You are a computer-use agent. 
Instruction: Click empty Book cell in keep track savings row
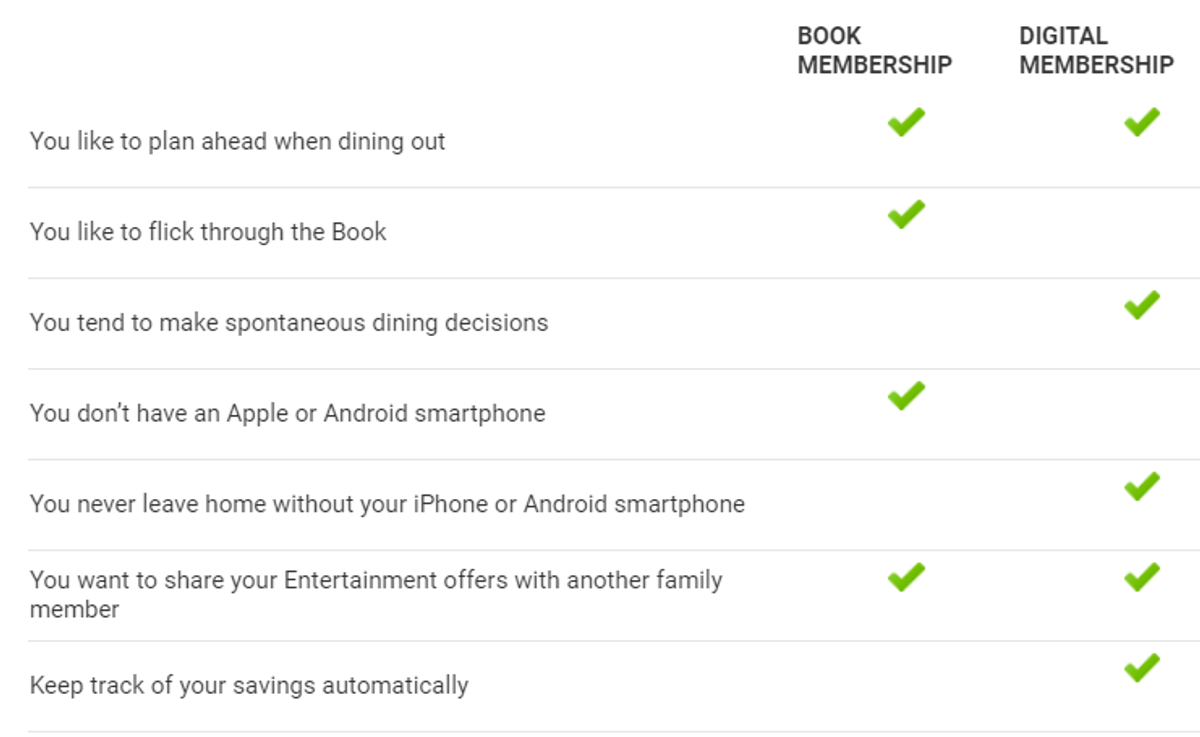[906, 686]
